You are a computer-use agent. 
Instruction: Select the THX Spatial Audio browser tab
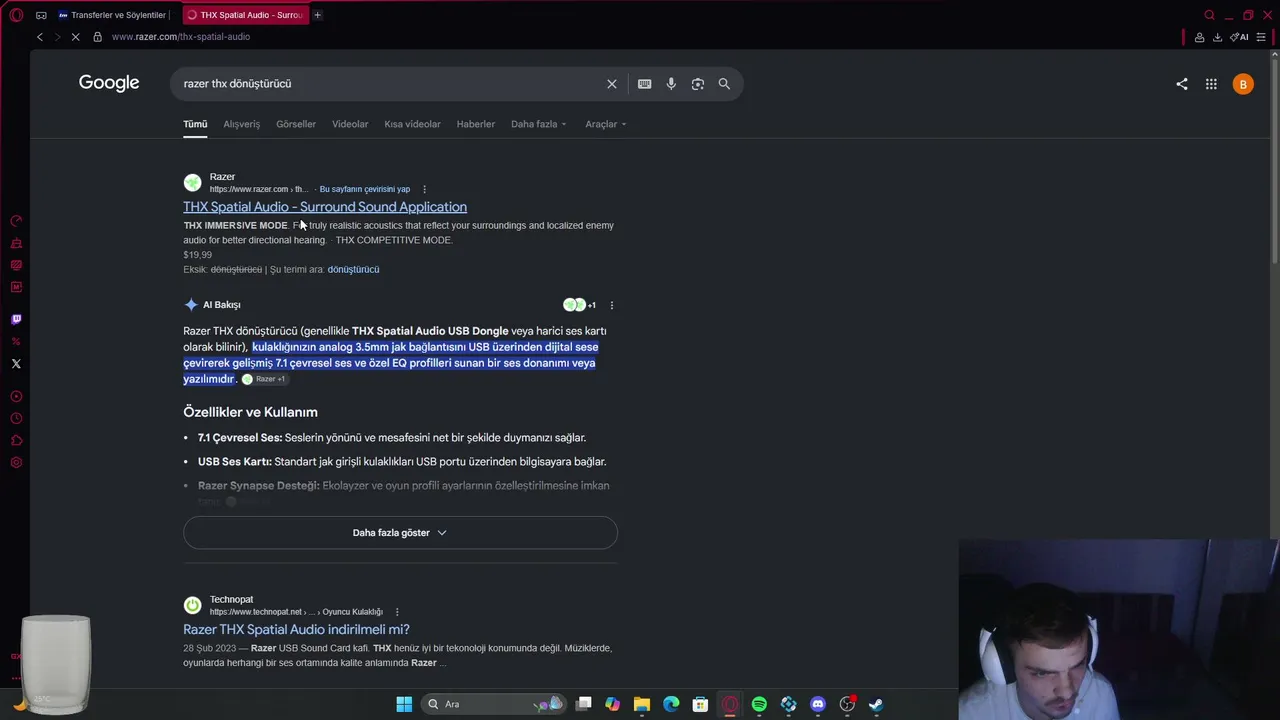245,15
